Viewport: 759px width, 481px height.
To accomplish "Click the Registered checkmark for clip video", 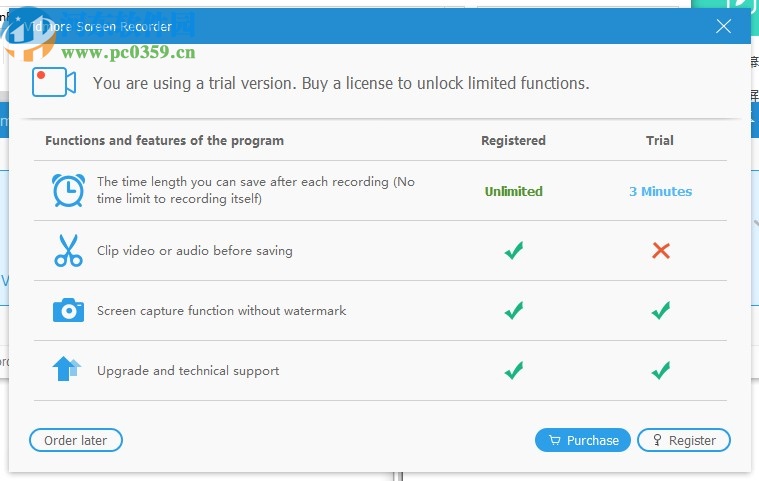I will (x=513, y=251).
